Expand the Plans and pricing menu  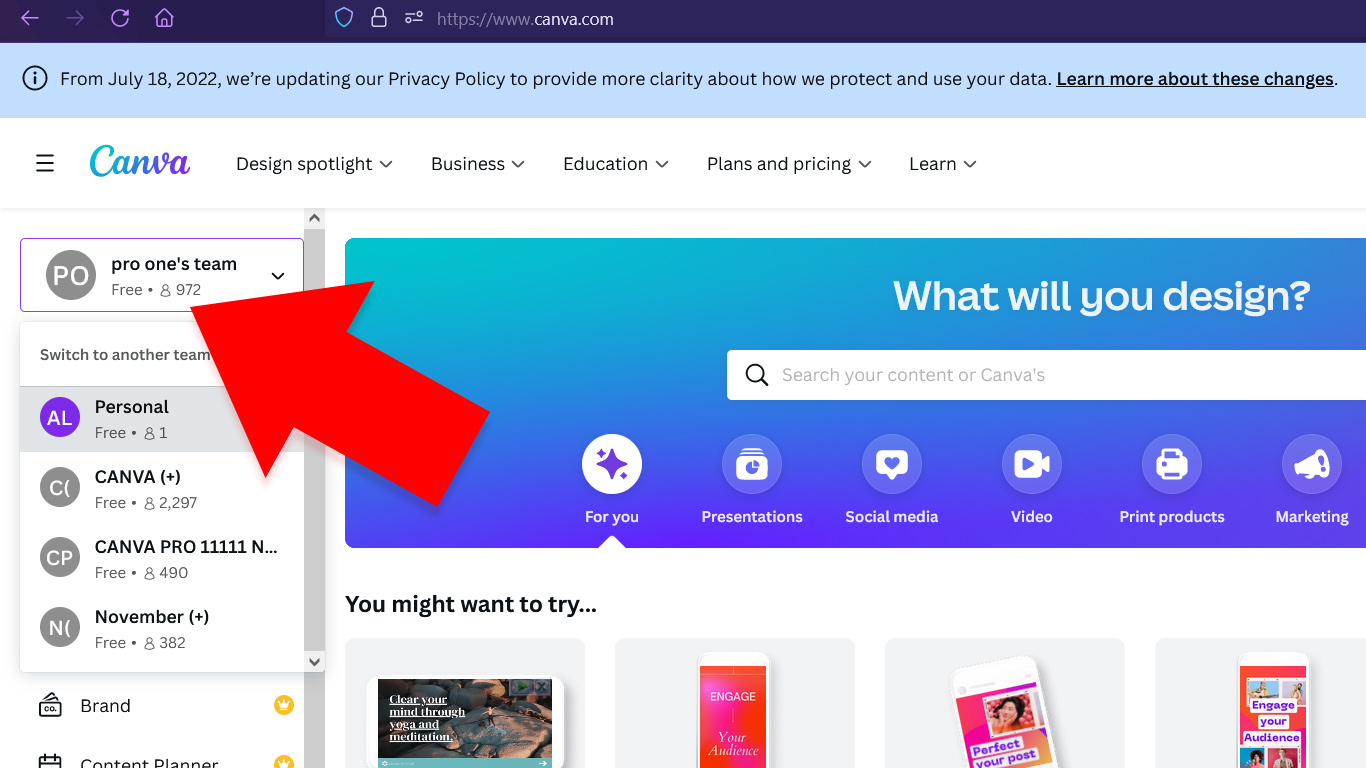pyautogui.click(x=789, y=164)
